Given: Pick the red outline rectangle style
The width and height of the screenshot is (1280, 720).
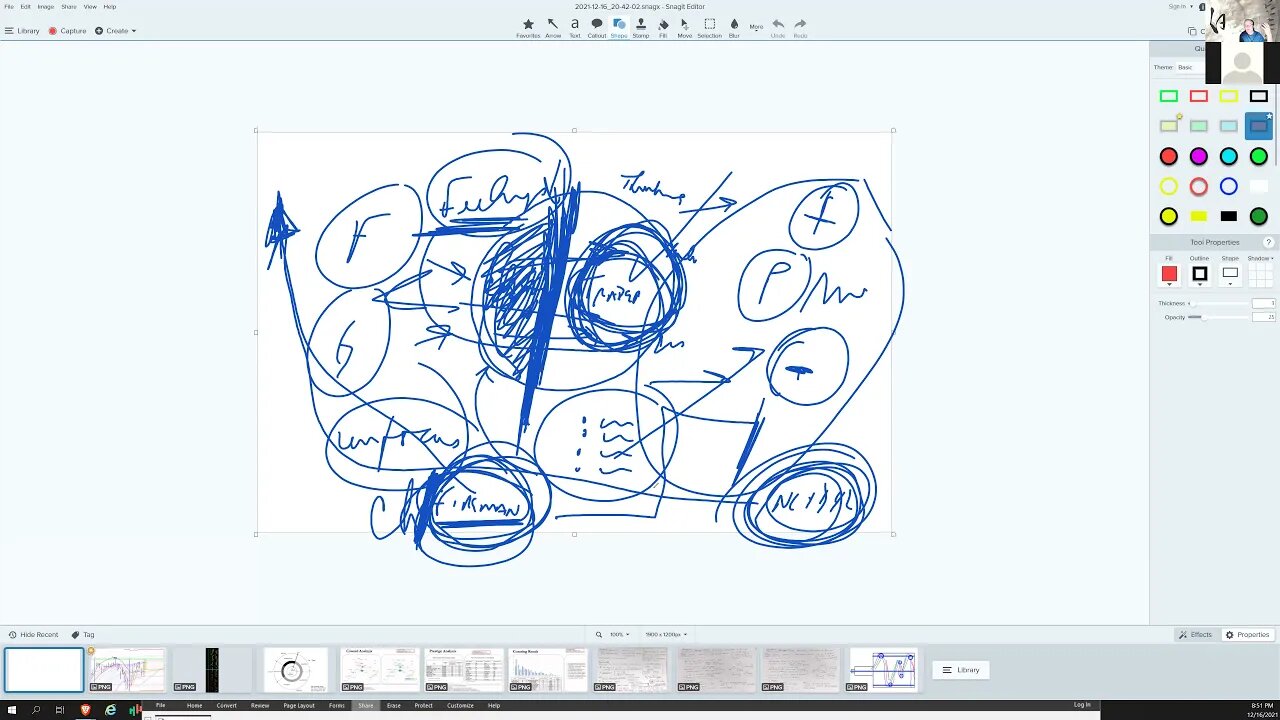Looking at the screenshot, I should point(1199,96).
